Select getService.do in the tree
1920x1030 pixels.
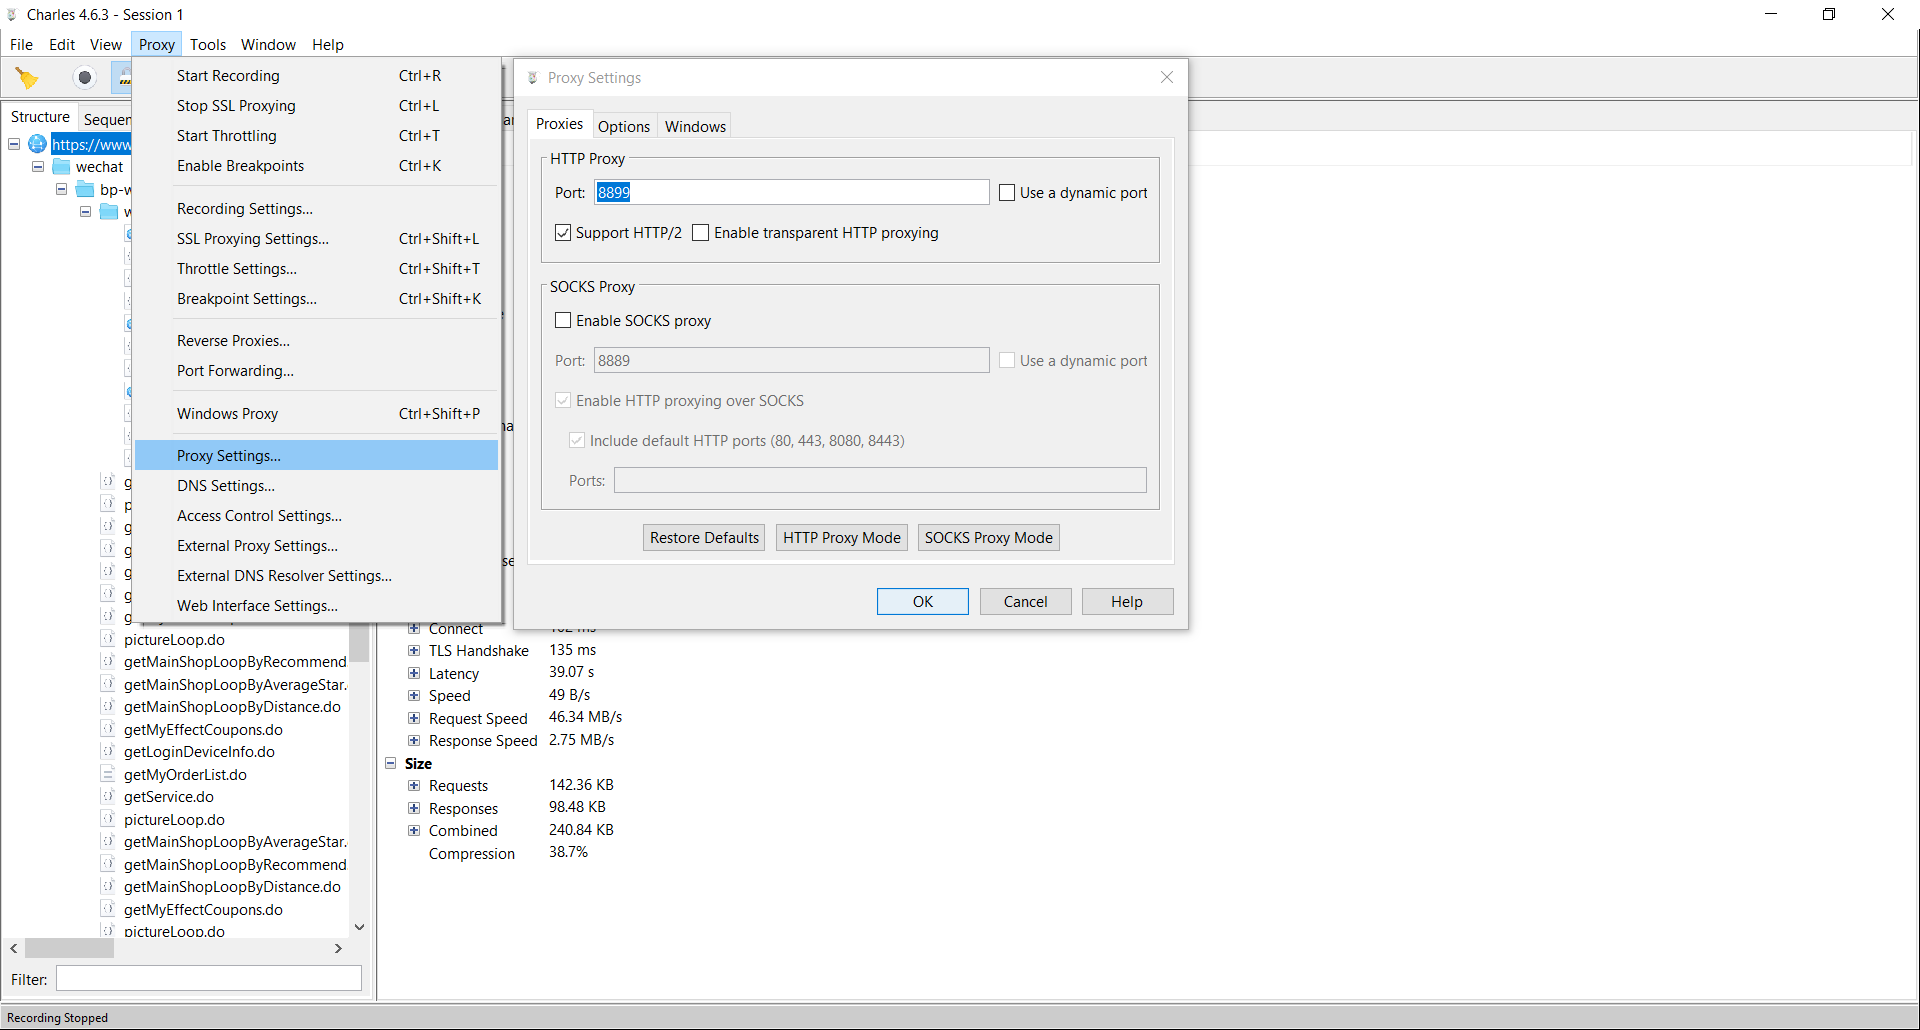tap(169, 797)
